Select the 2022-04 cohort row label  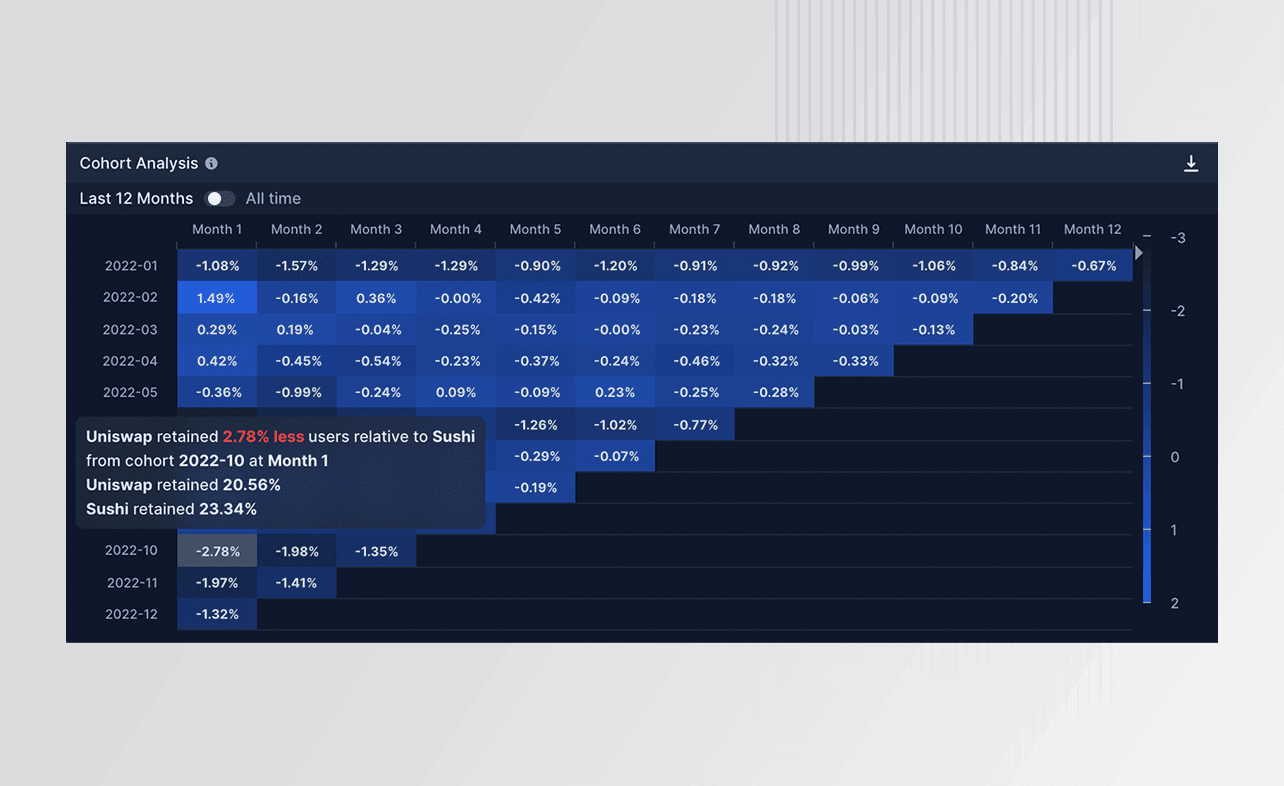[131, 361]
